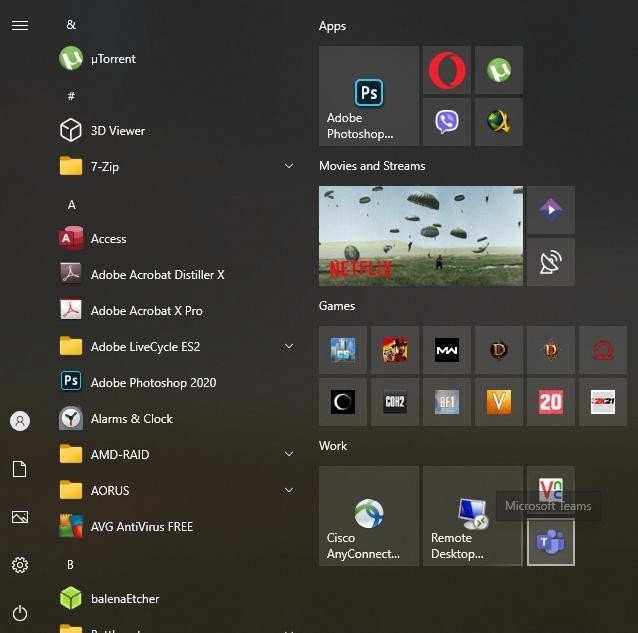The image size is (638, 633).
Task: Open the VNC tile in Work group
Action: click(551, 488)
